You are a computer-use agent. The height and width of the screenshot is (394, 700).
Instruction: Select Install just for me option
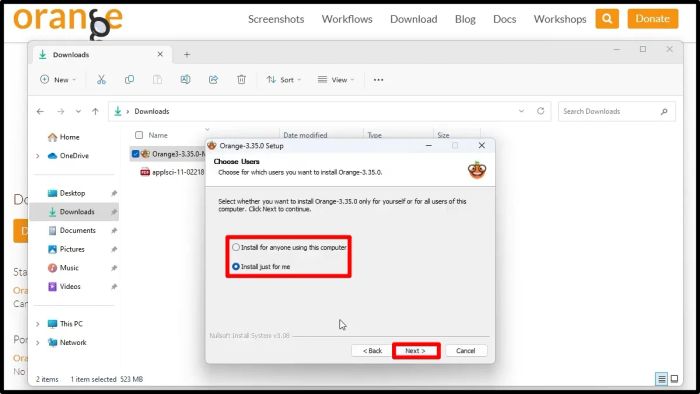pos(261,266)
